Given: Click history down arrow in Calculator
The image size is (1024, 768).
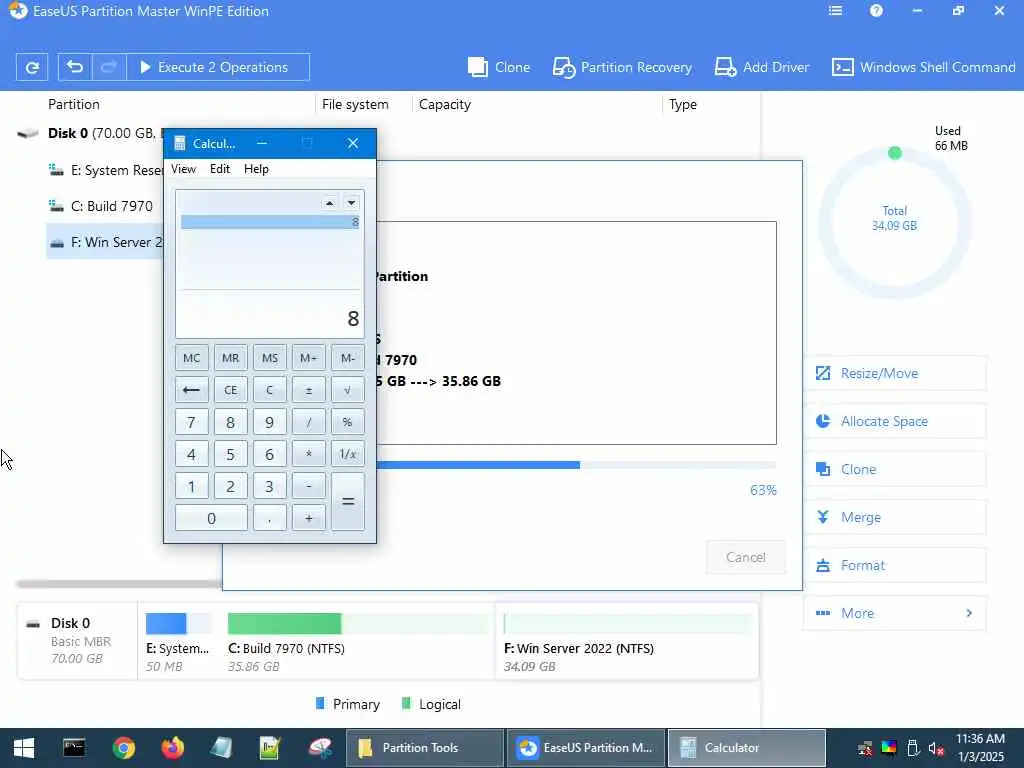Looking at the screenshot, I should (x=351, y=203).
